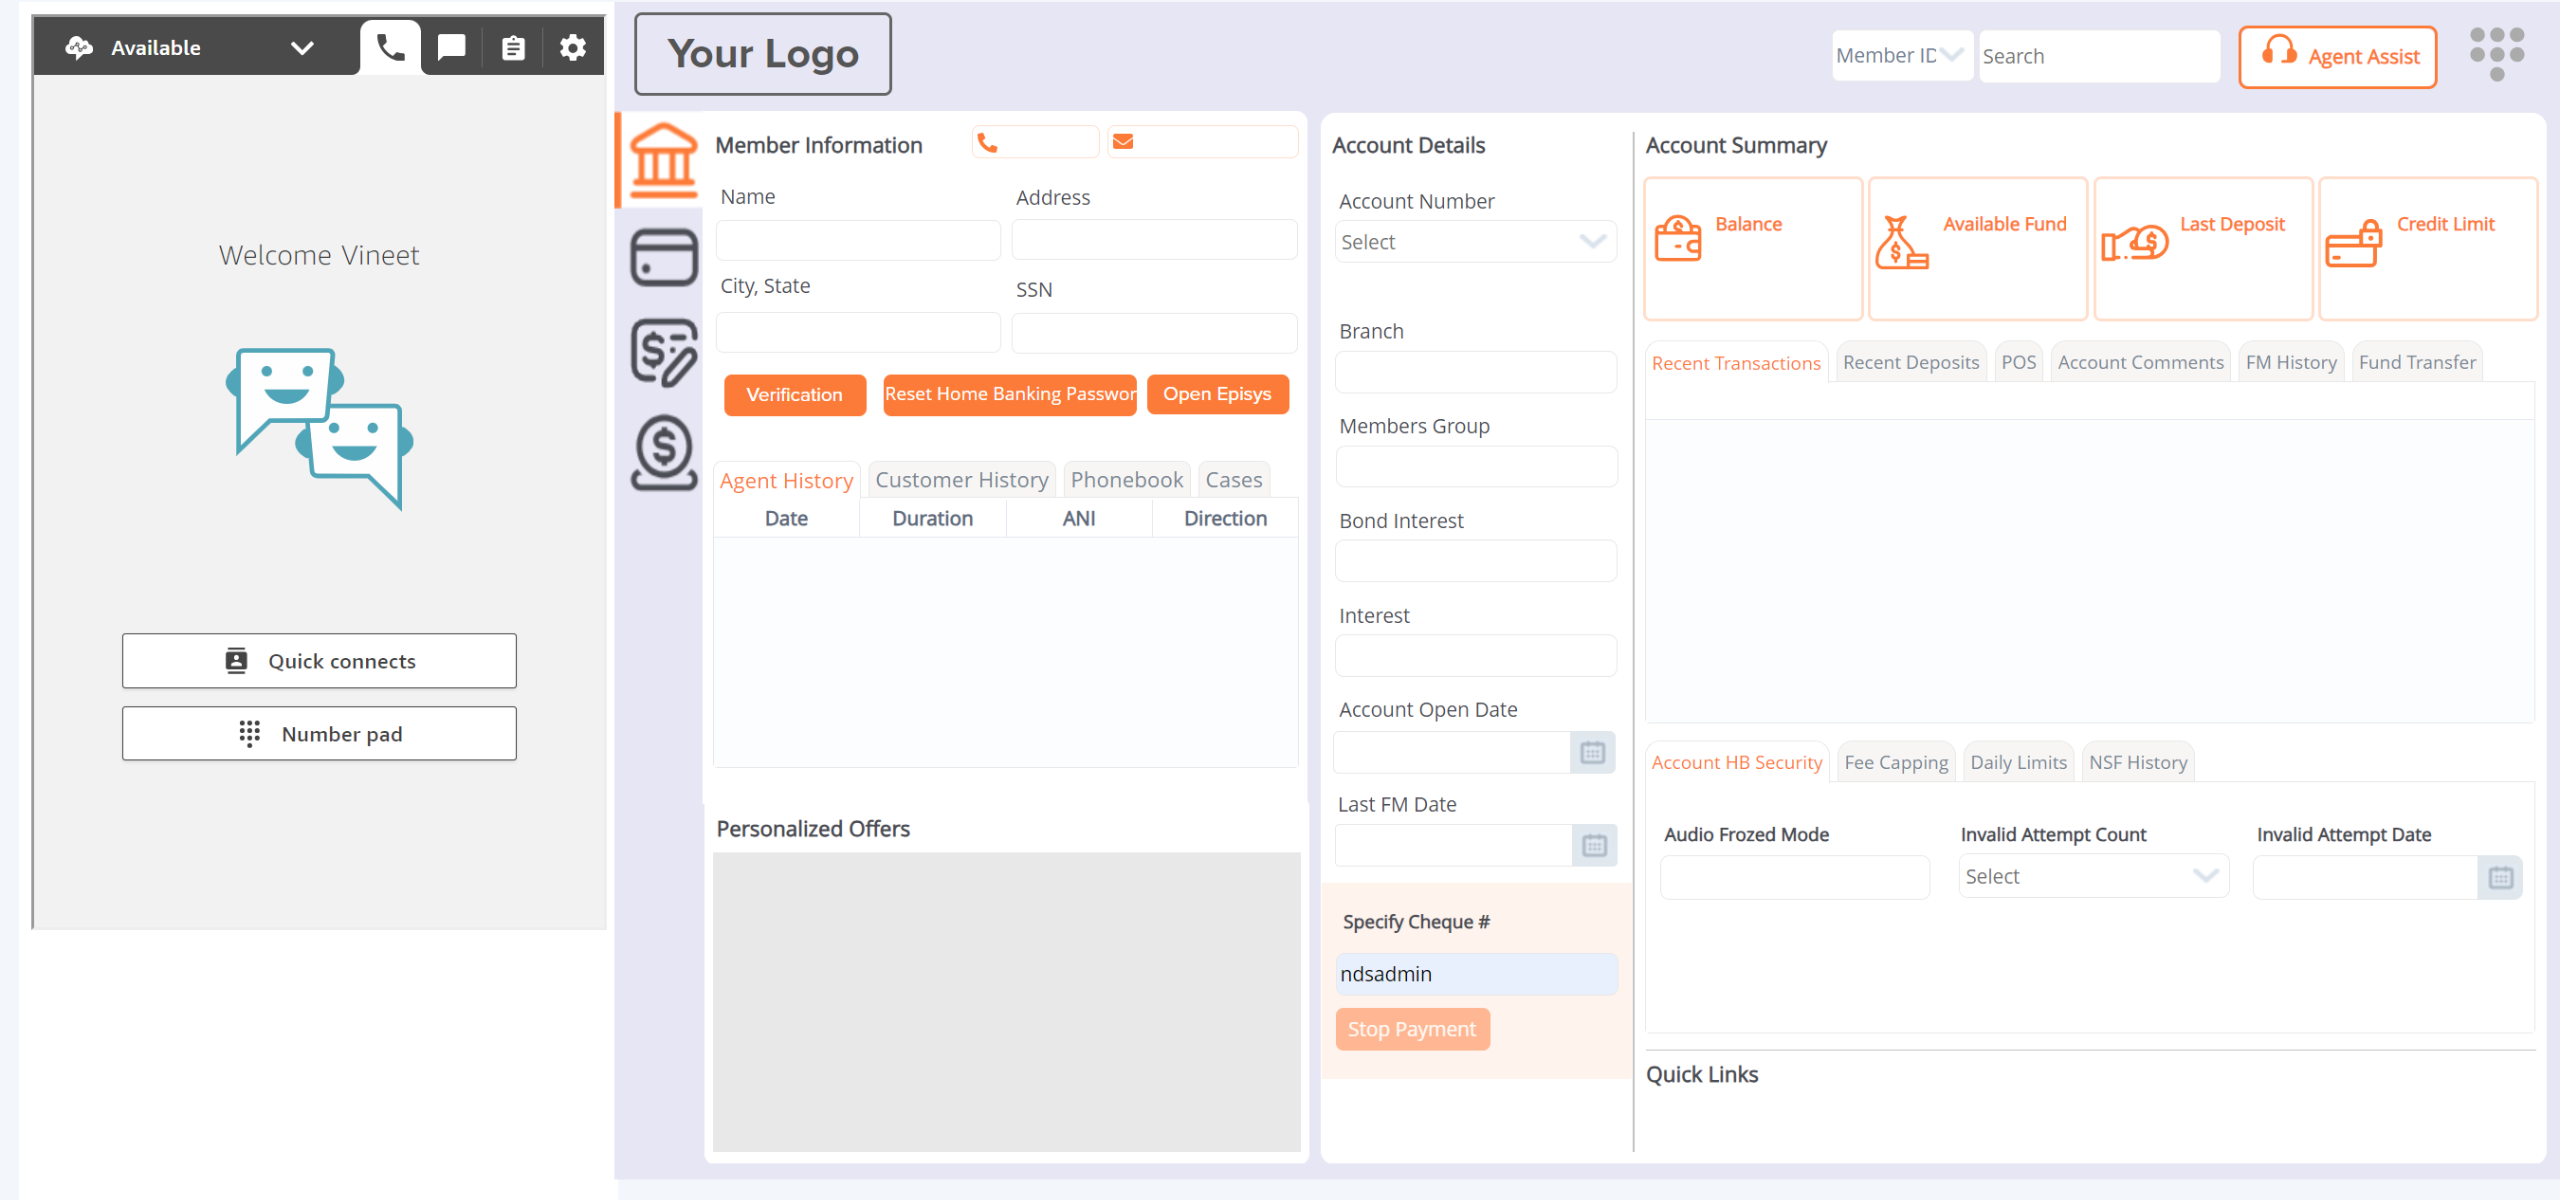Screen dimensions: 2560x1200
Task: Select the dollar coin sidebar icon
Action: 663,452
